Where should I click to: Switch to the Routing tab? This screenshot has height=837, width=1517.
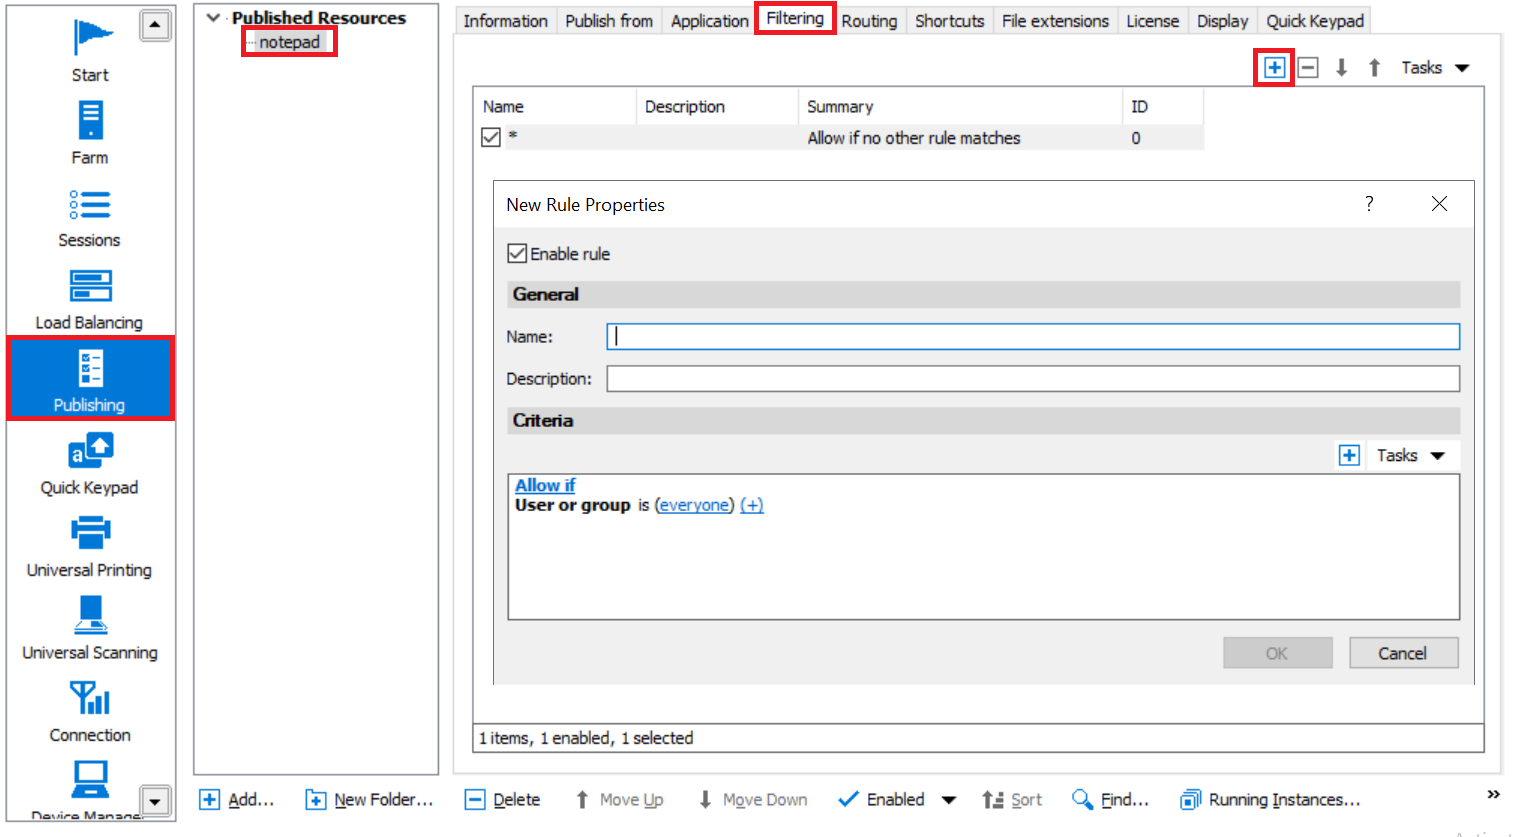pyautogui.click(x=869, y=21)
